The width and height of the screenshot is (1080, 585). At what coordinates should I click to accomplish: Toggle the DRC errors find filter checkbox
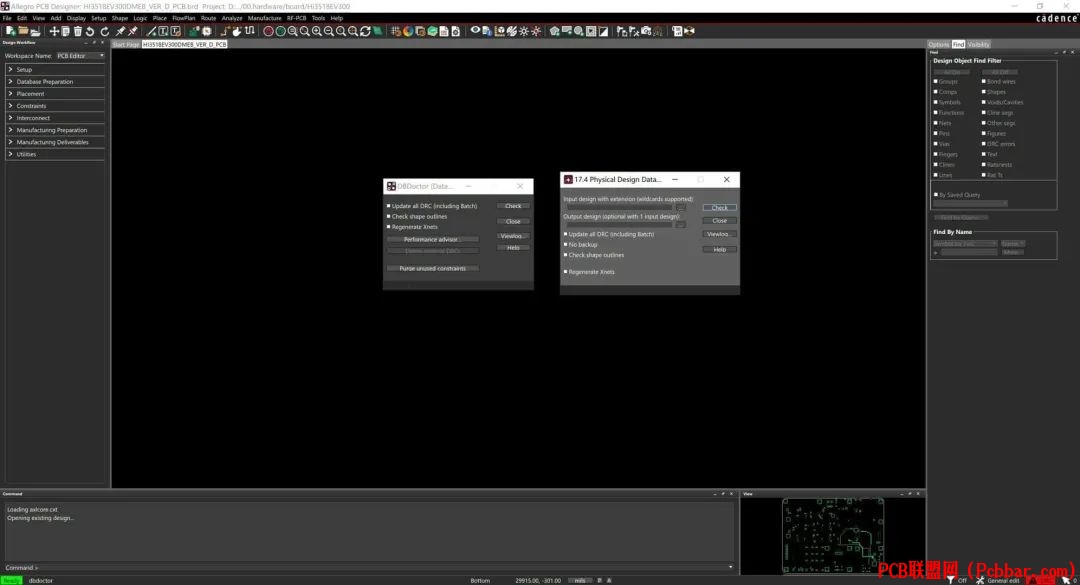[984, 144]
